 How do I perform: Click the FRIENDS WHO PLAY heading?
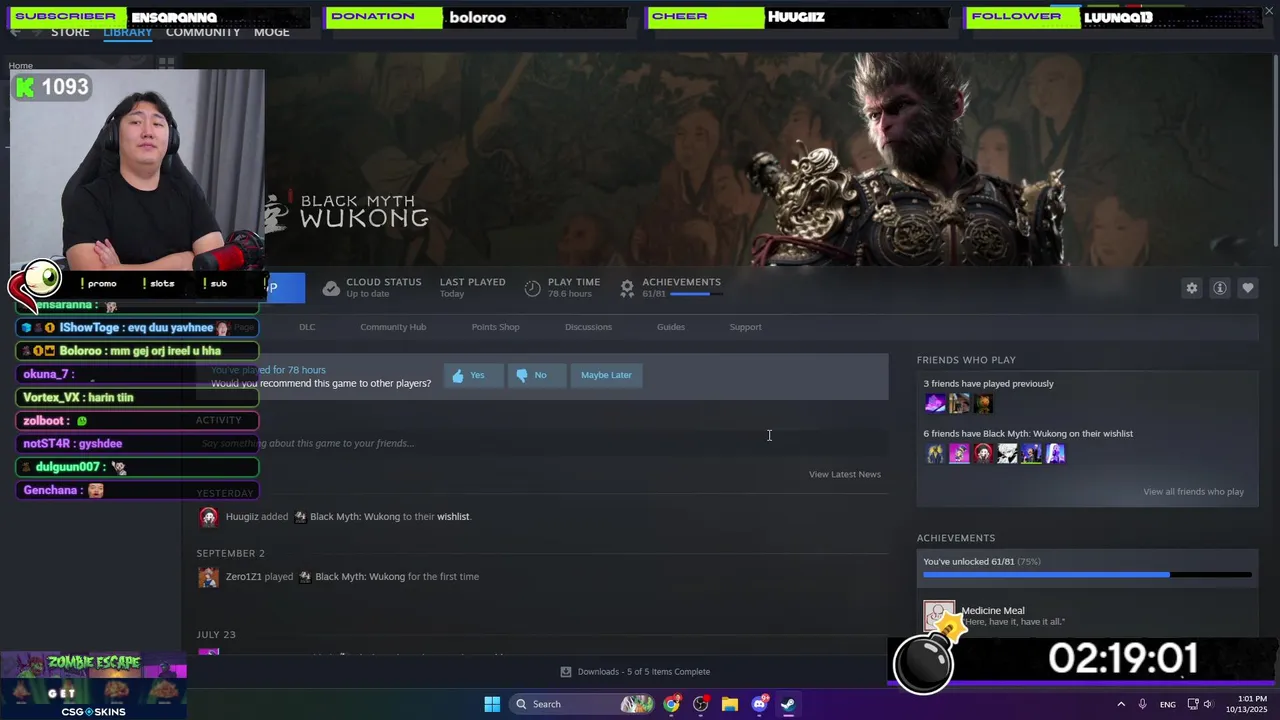tap(966, 360)
